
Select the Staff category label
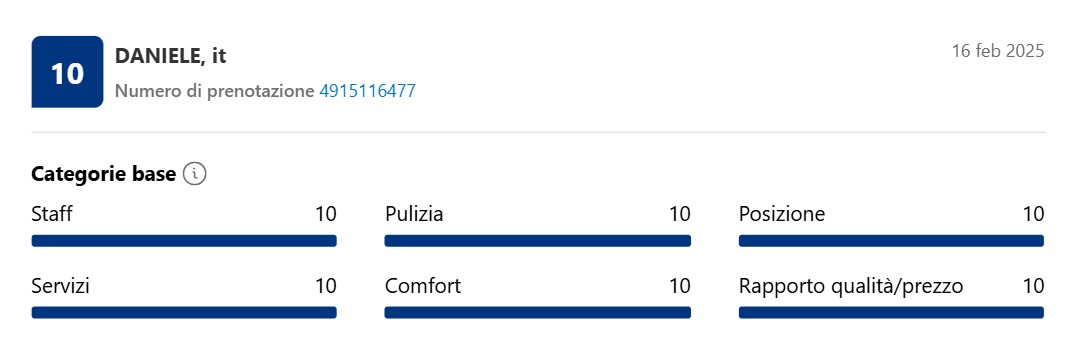52,214
